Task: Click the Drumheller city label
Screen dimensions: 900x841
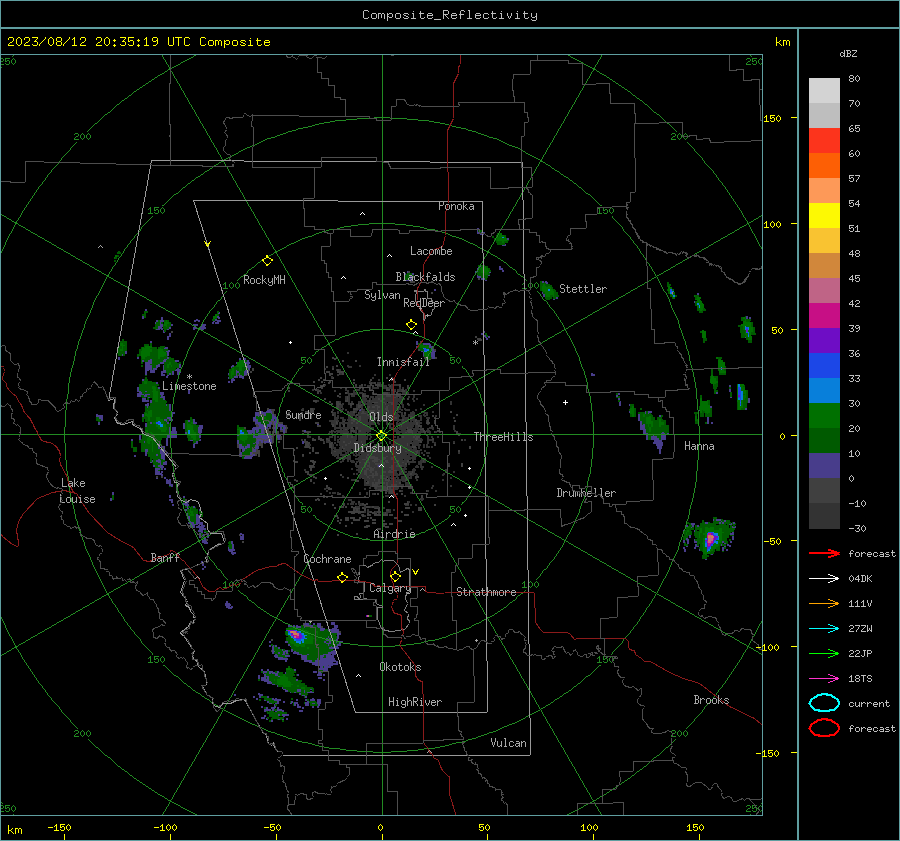Action: pyautogui.click(x=586, y=493)
